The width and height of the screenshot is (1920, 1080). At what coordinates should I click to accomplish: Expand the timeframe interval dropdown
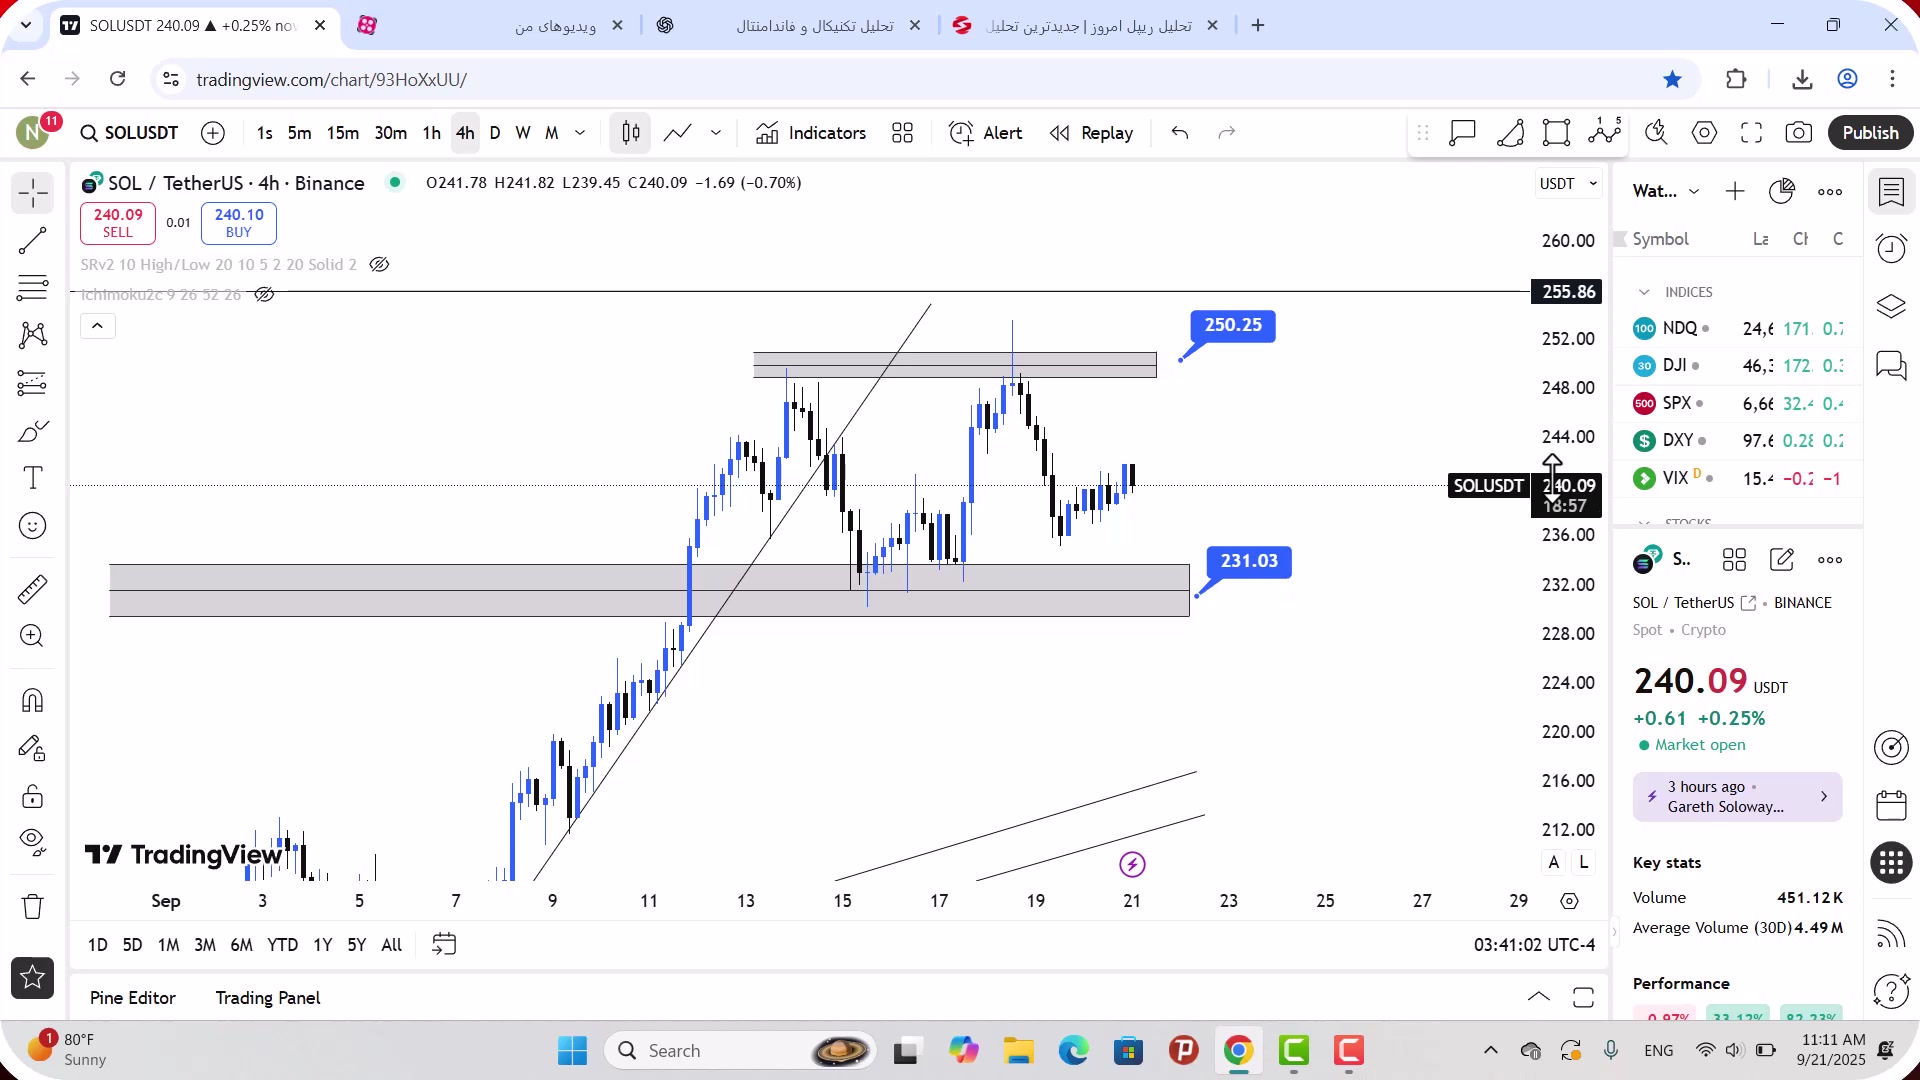click(580, 133)
